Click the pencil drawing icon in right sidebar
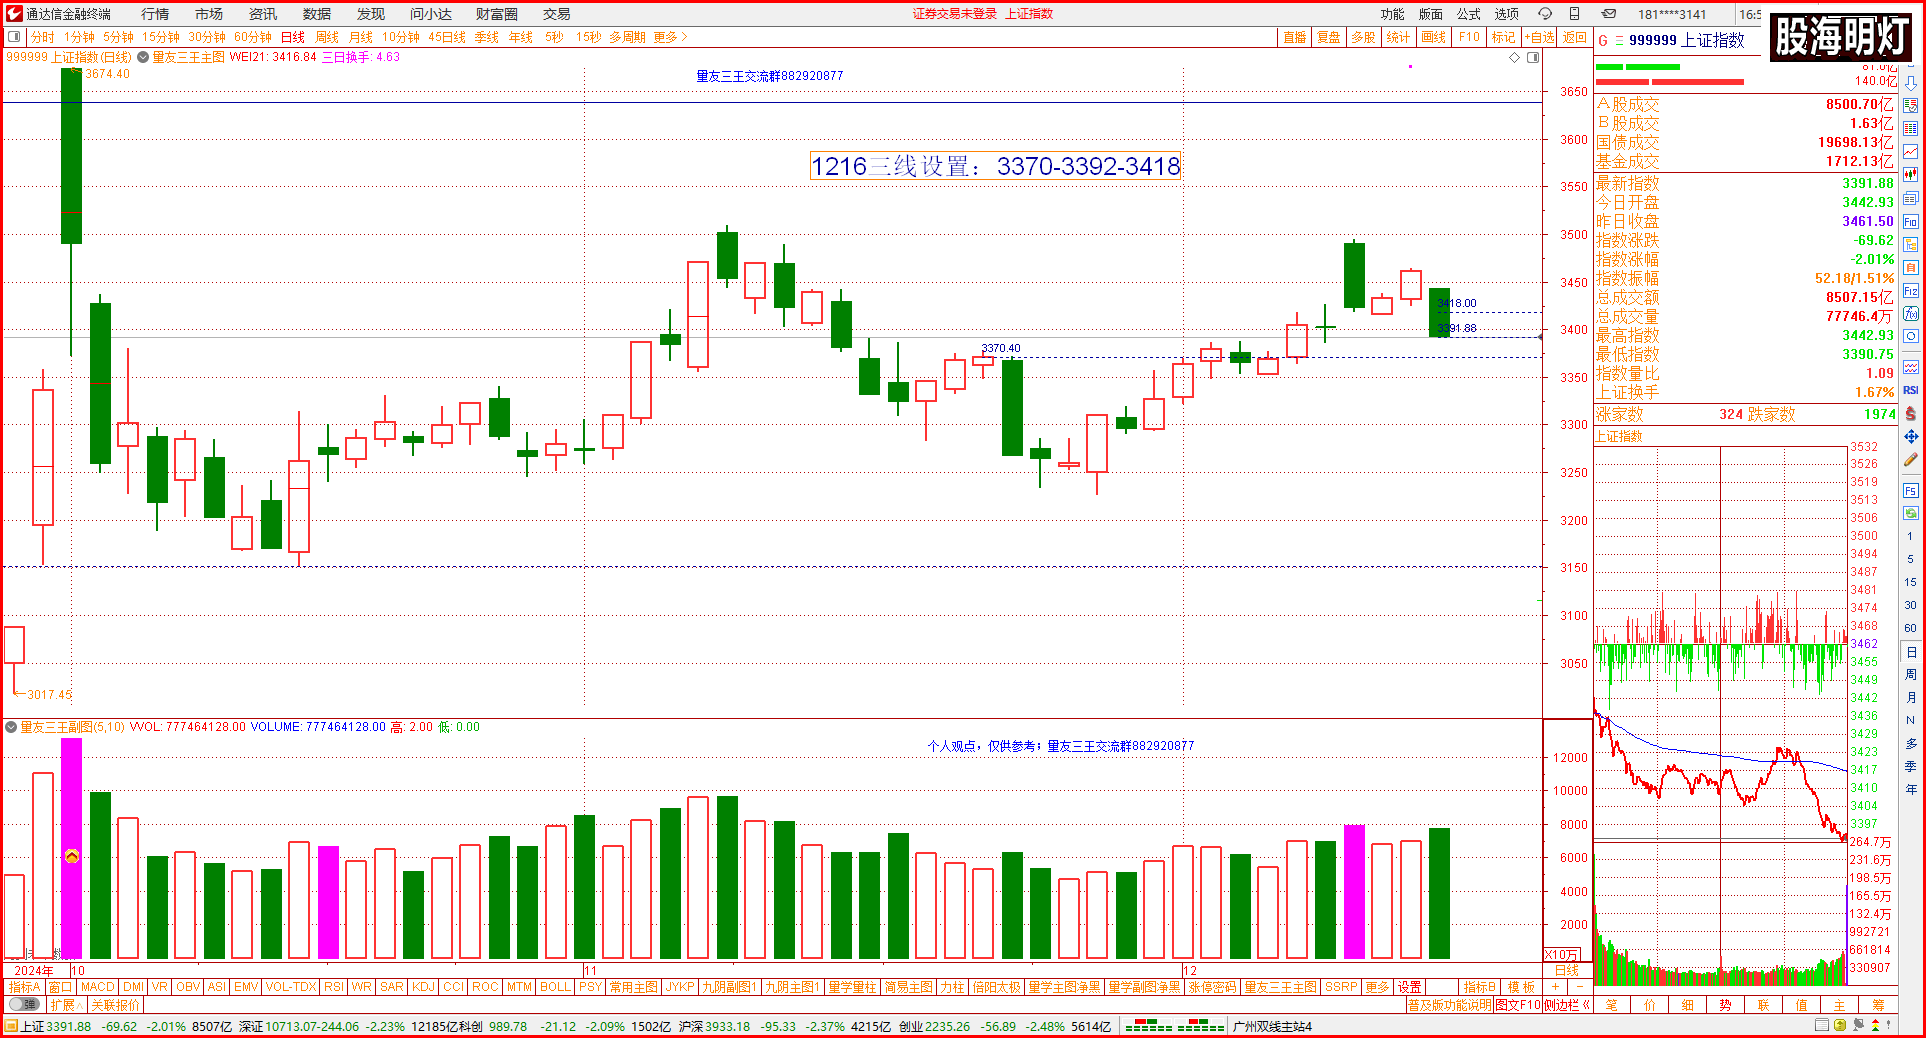This screenshot has width=1926, height=1038. (x=1911, y=460)
